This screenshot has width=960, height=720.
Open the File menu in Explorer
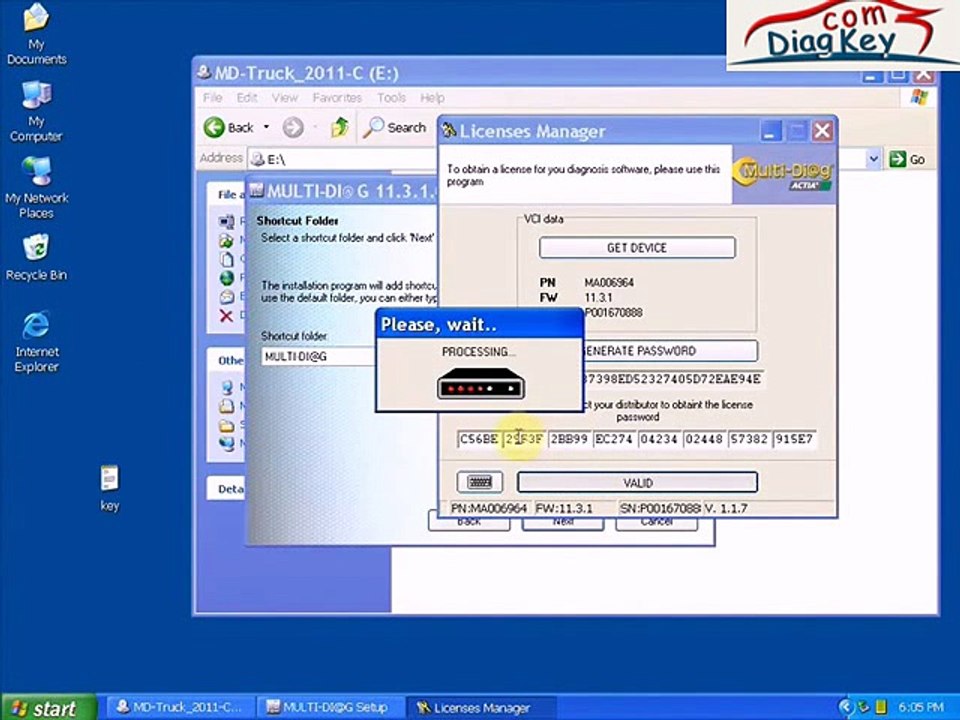coord(212,98)
